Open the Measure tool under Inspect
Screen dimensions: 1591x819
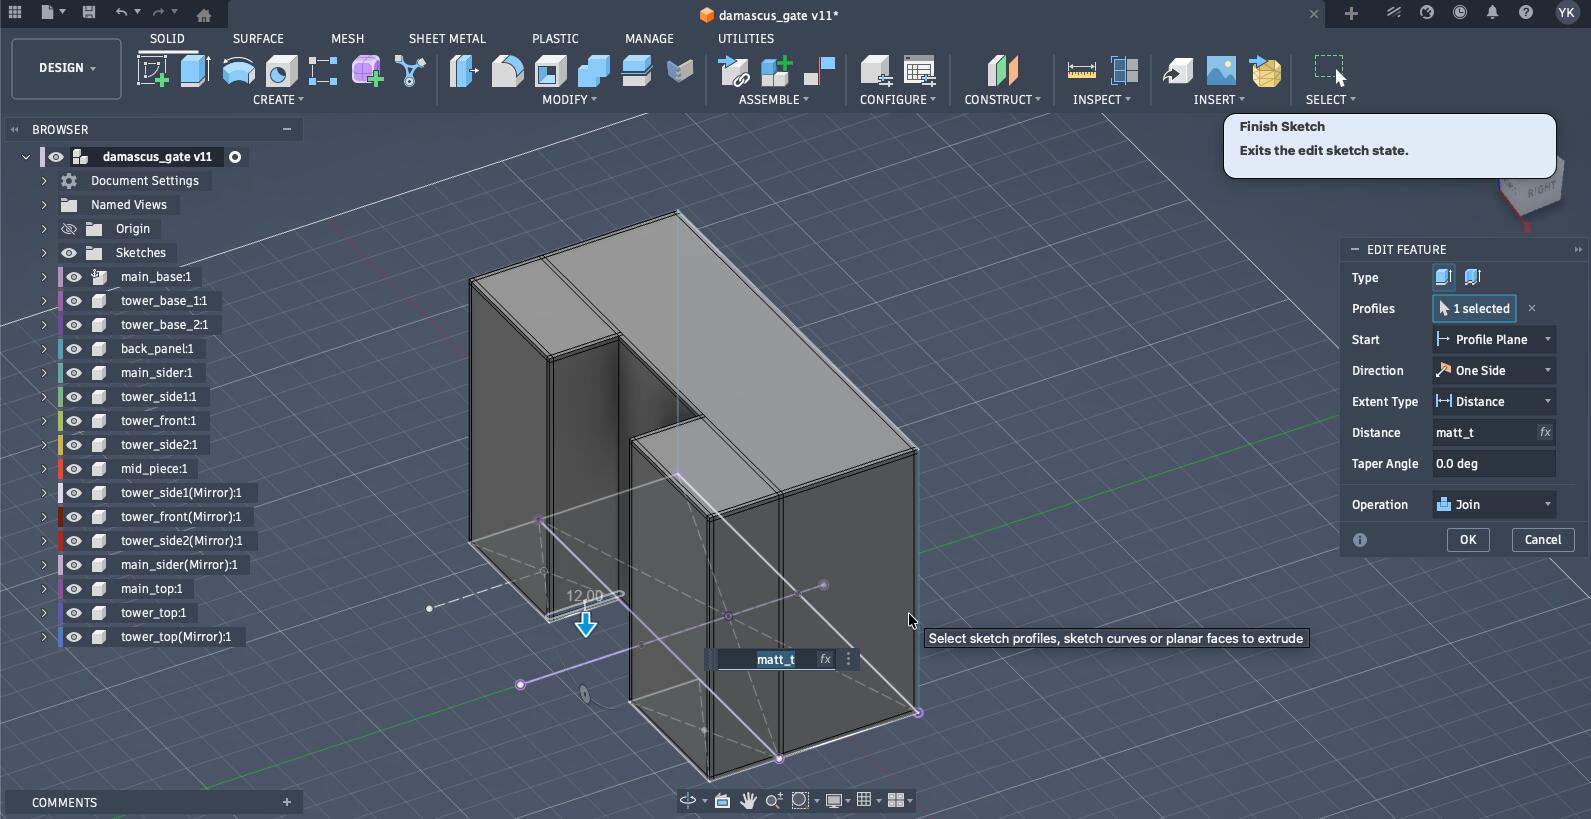pos(1081,71)
